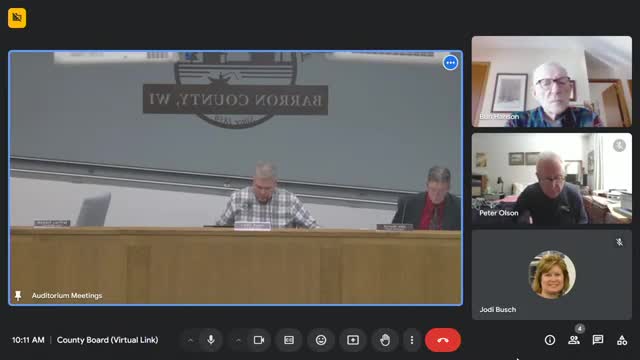Select Peter Olson's video tile

[552, 178]
